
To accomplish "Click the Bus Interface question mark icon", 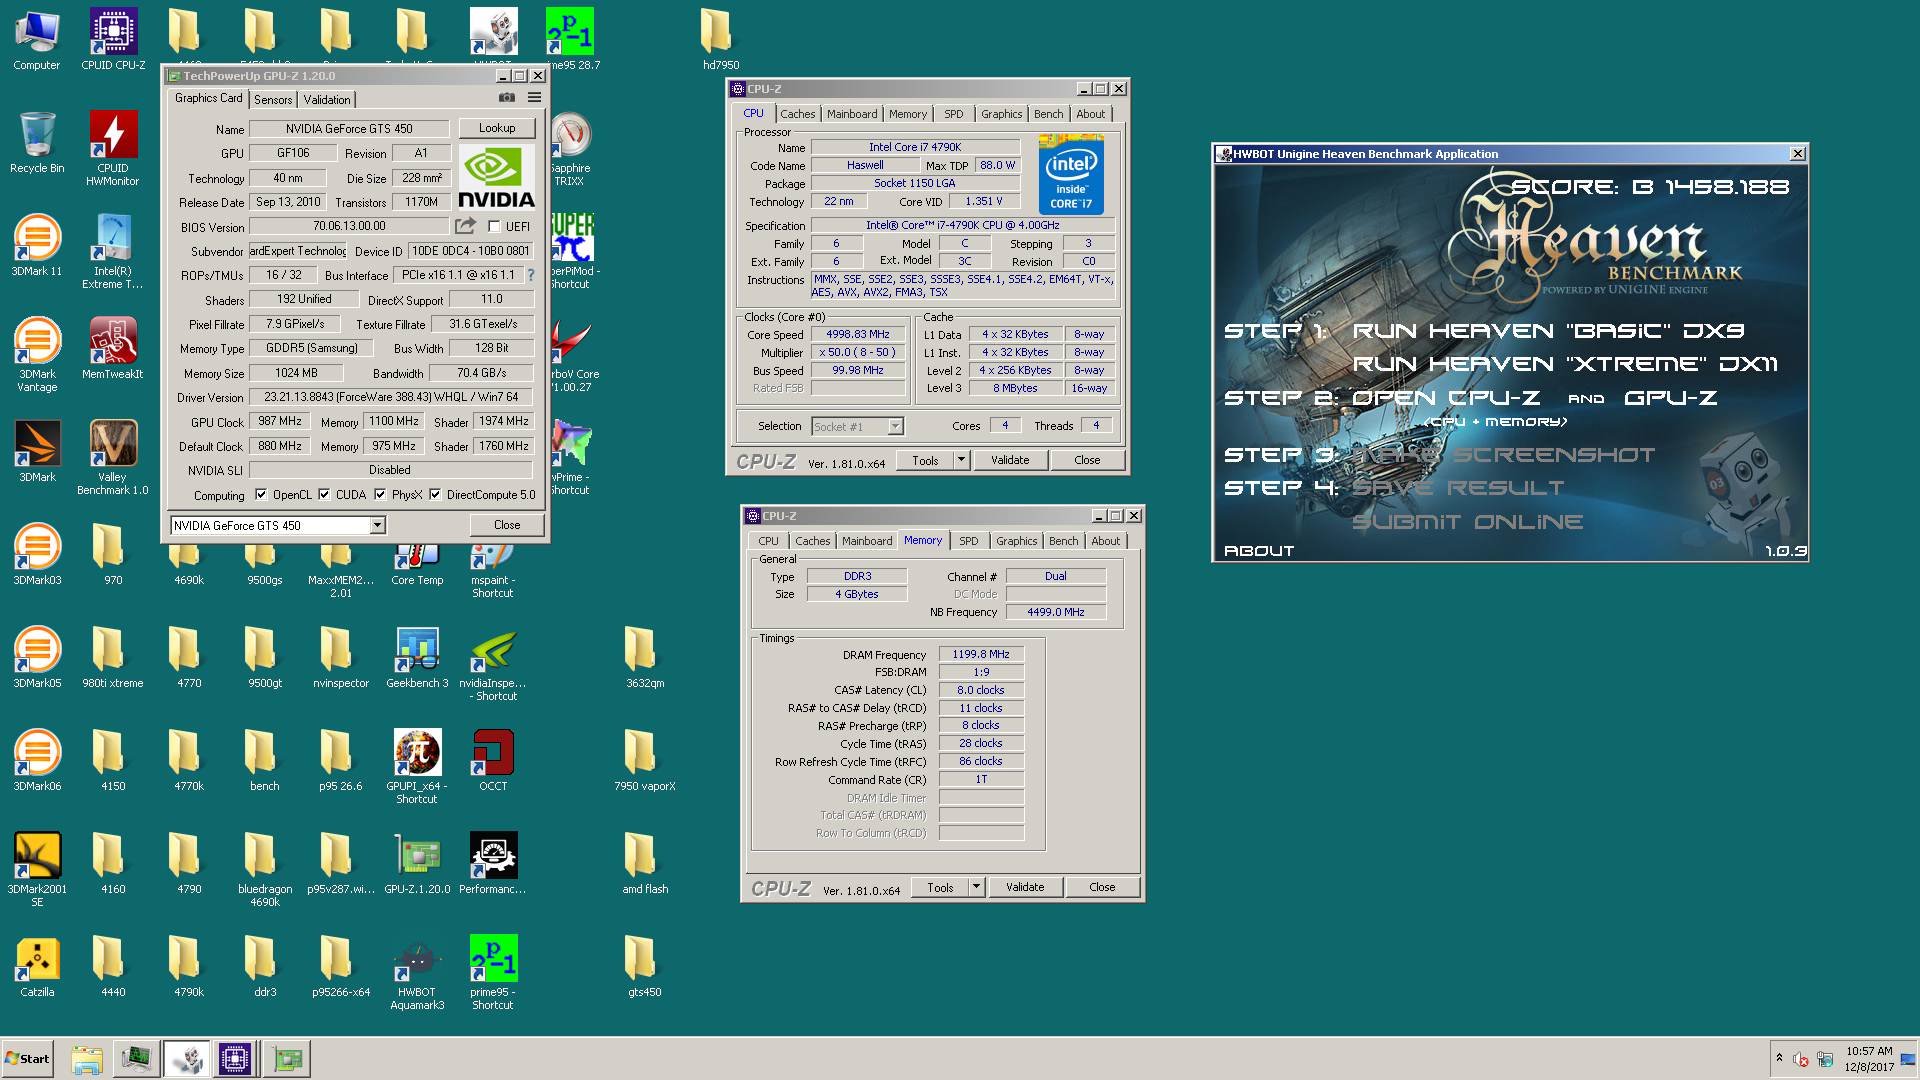I will point(530,275).
